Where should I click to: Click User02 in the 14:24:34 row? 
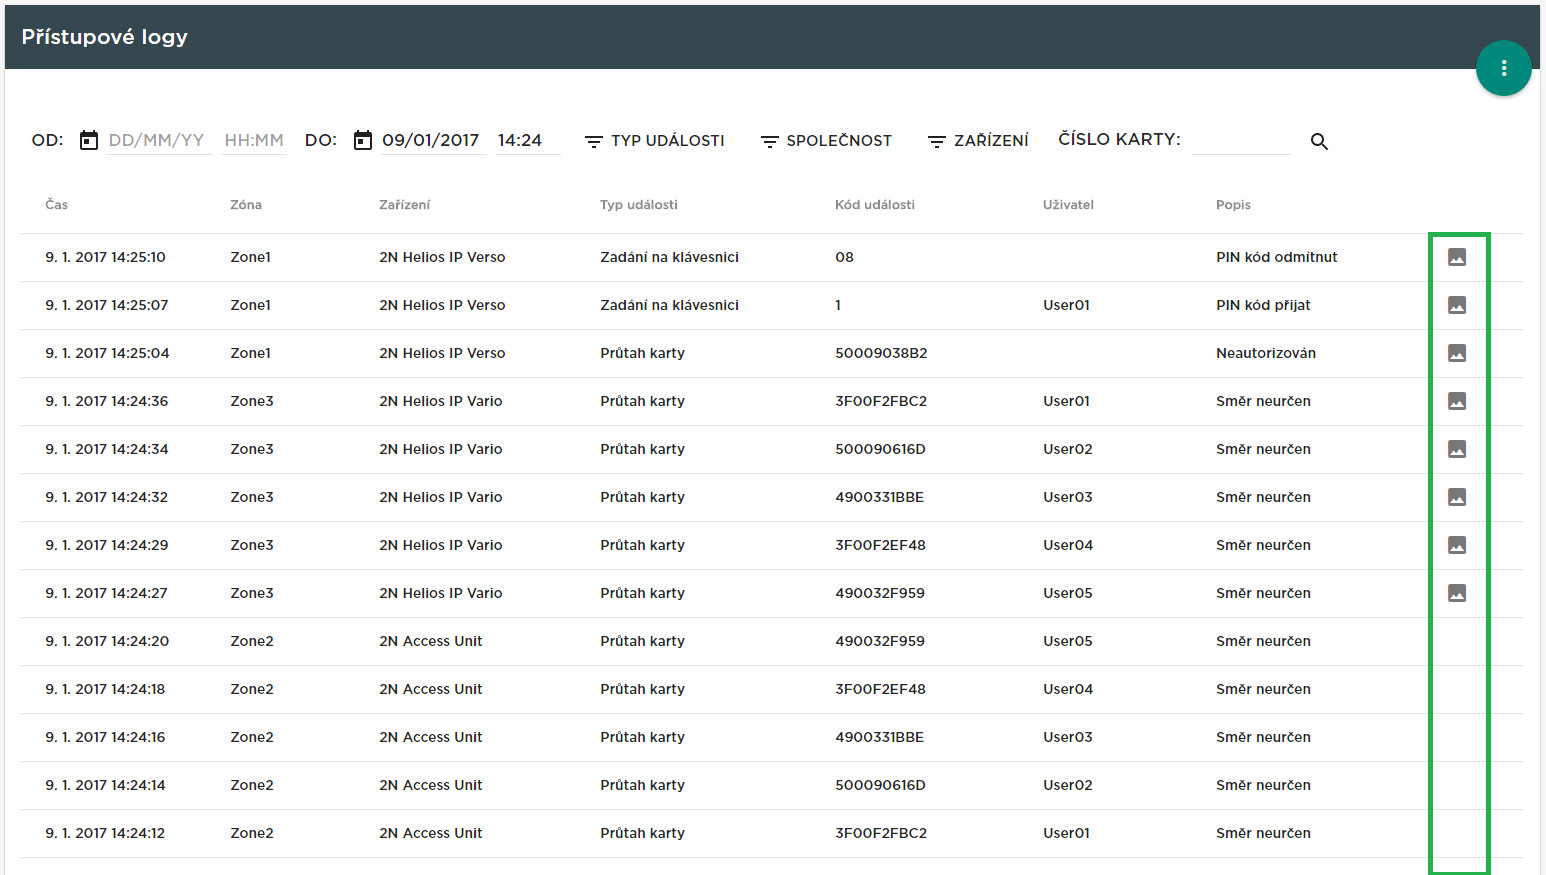coord(1068,449)
